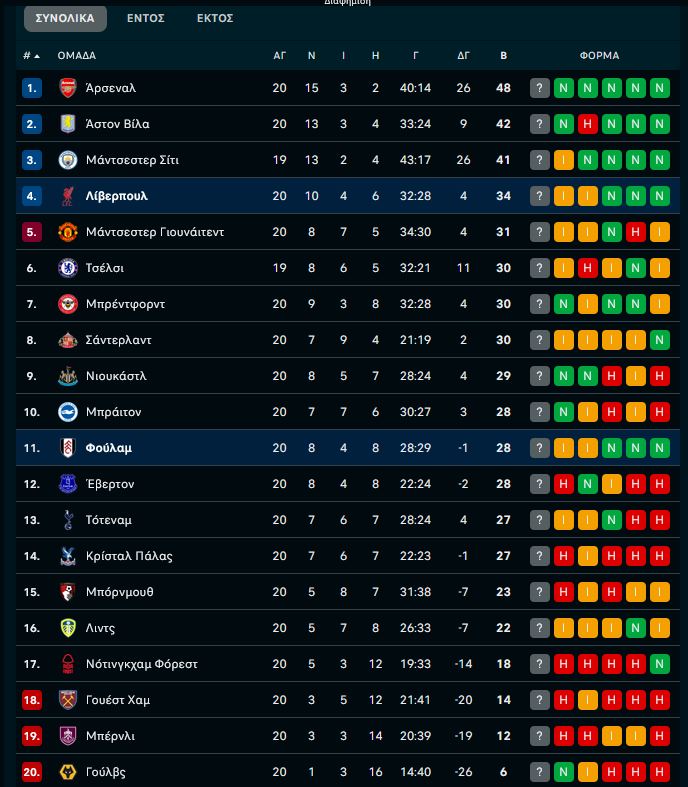The image size is (688, 787).
Task: Click the Wolves club crest icon
Action: 68,772
